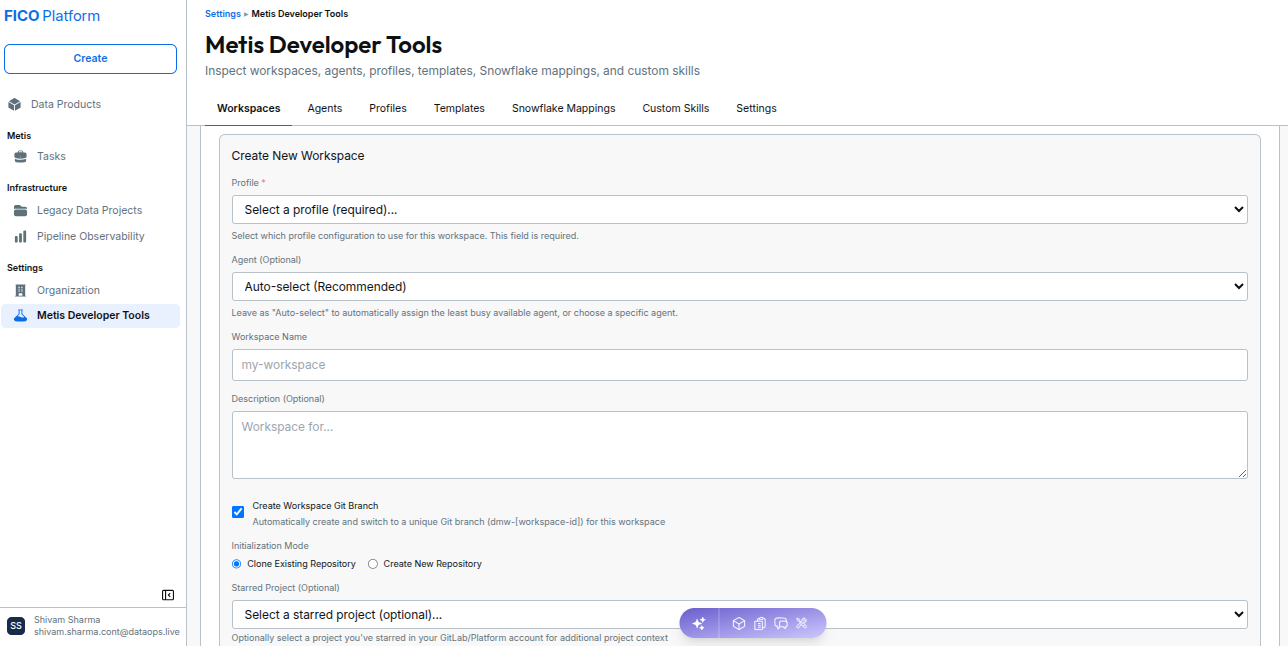Click the Tasks briefcase icon

point(20,156)
